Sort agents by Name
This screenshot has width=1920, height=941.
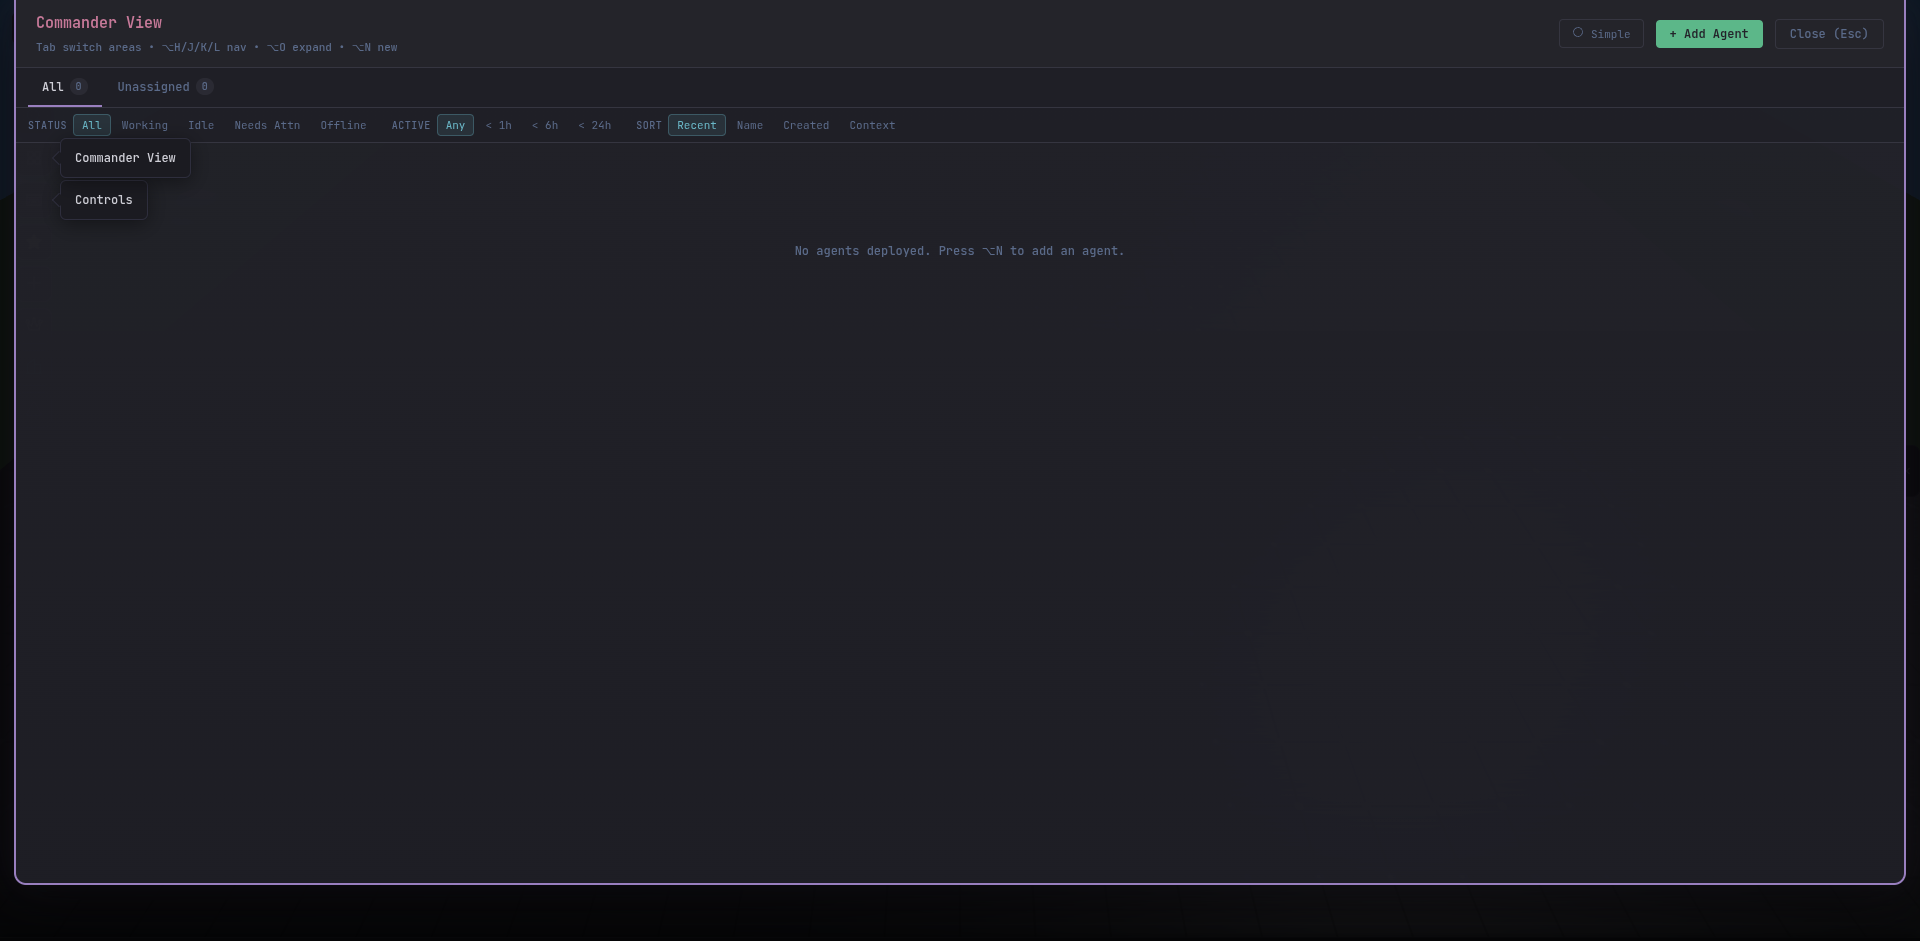[x=750, y=125]
